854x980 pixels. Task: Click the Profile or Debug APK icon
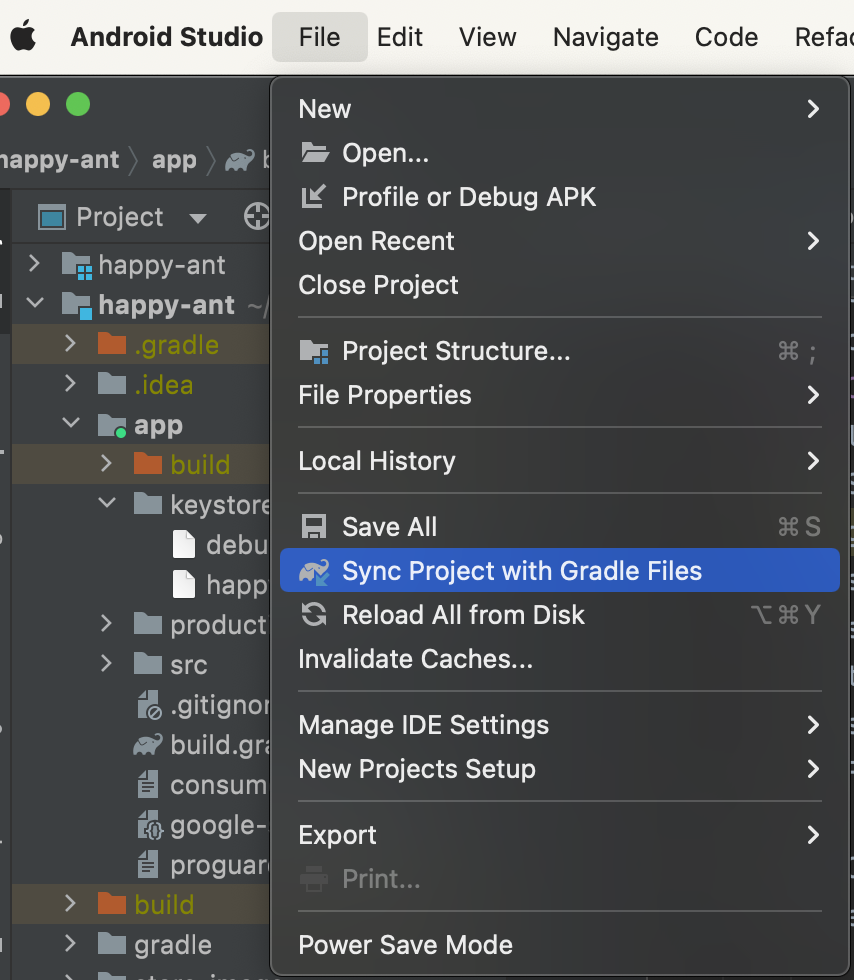click(313, 196)
